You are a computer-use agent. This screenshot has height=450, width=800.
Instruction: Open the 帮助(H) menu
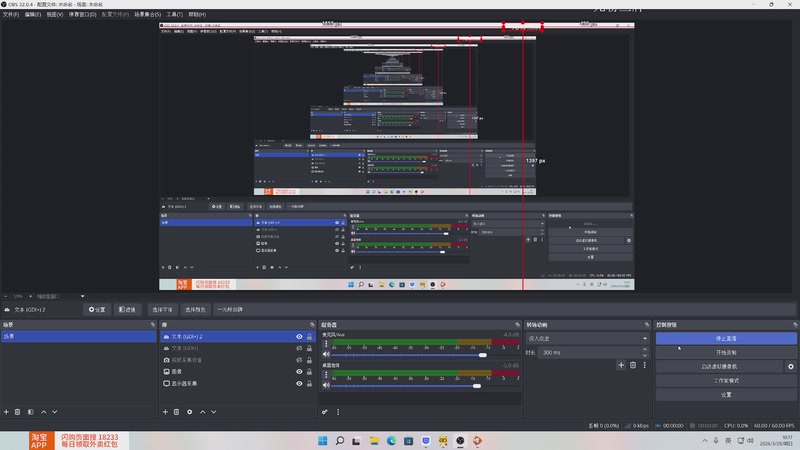click(197, 14)
